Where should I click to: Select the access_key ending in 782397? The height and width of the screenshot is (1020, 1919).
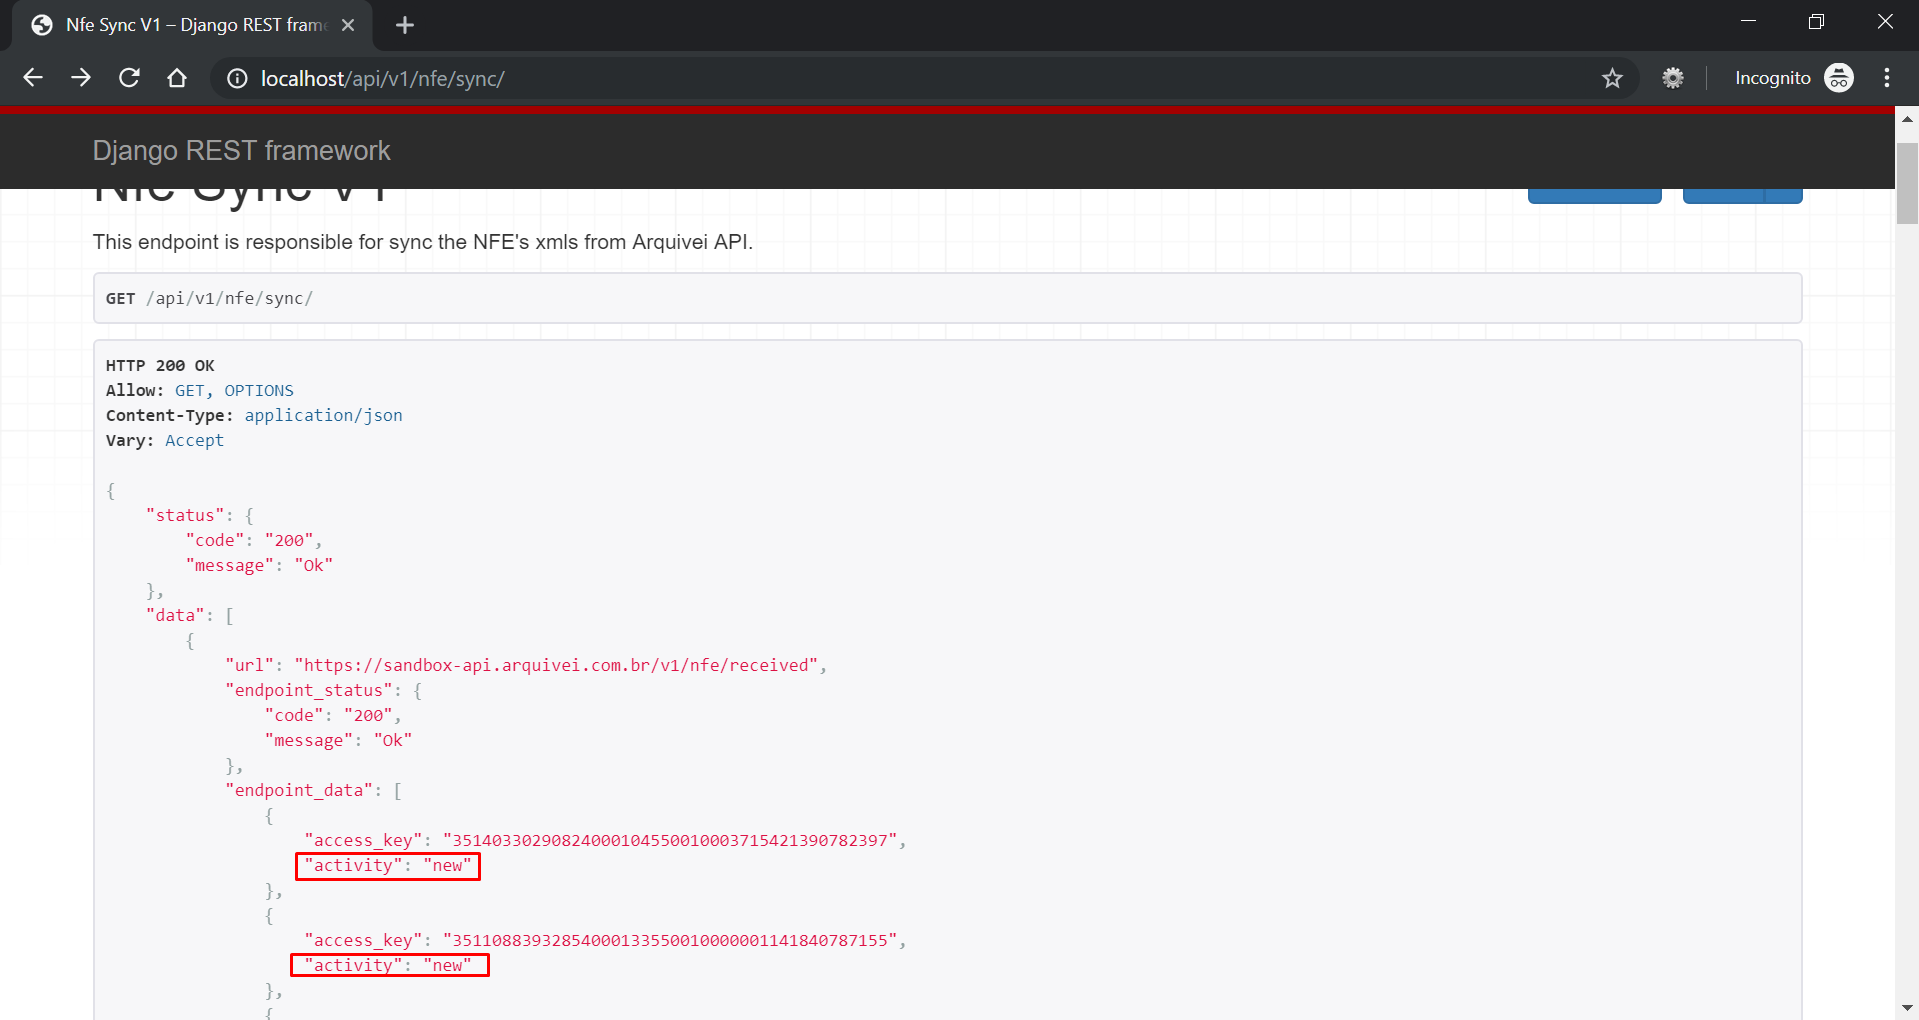[x=670, y=840]
